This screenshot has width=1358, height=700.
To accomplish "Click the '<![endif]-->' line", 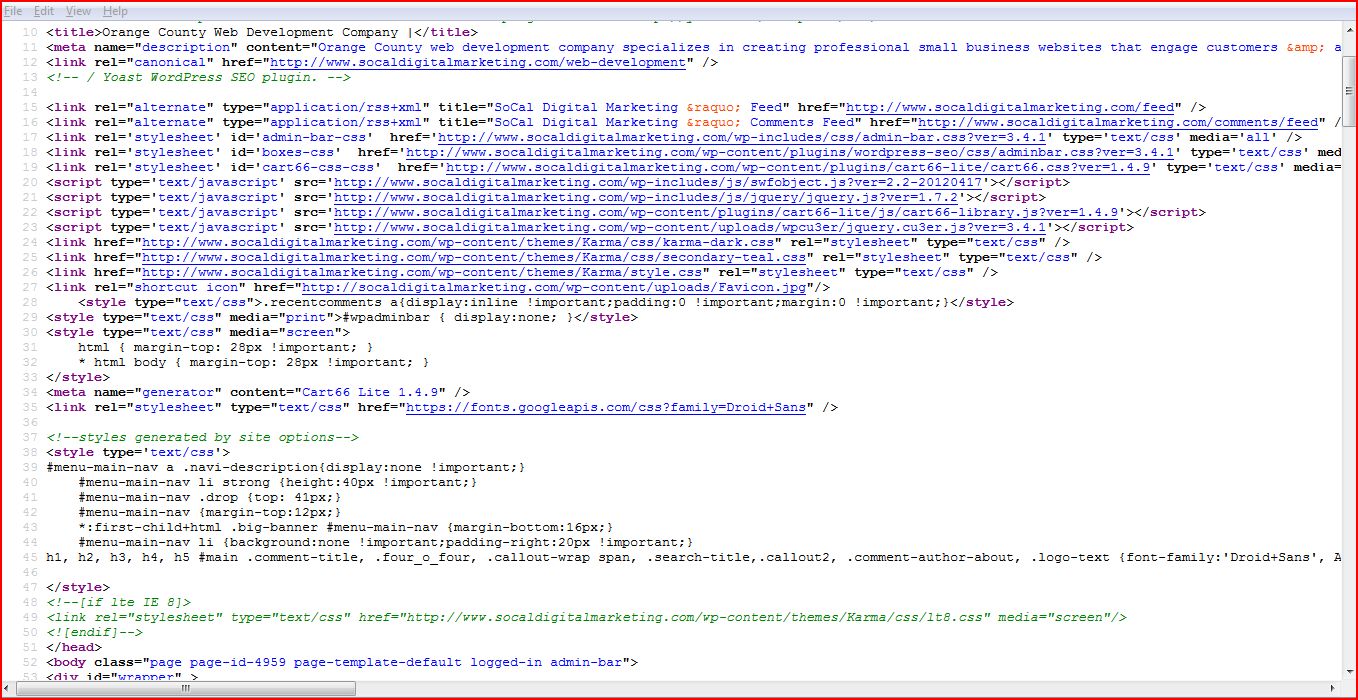I will pyautogui.click(x=94, y=632).
